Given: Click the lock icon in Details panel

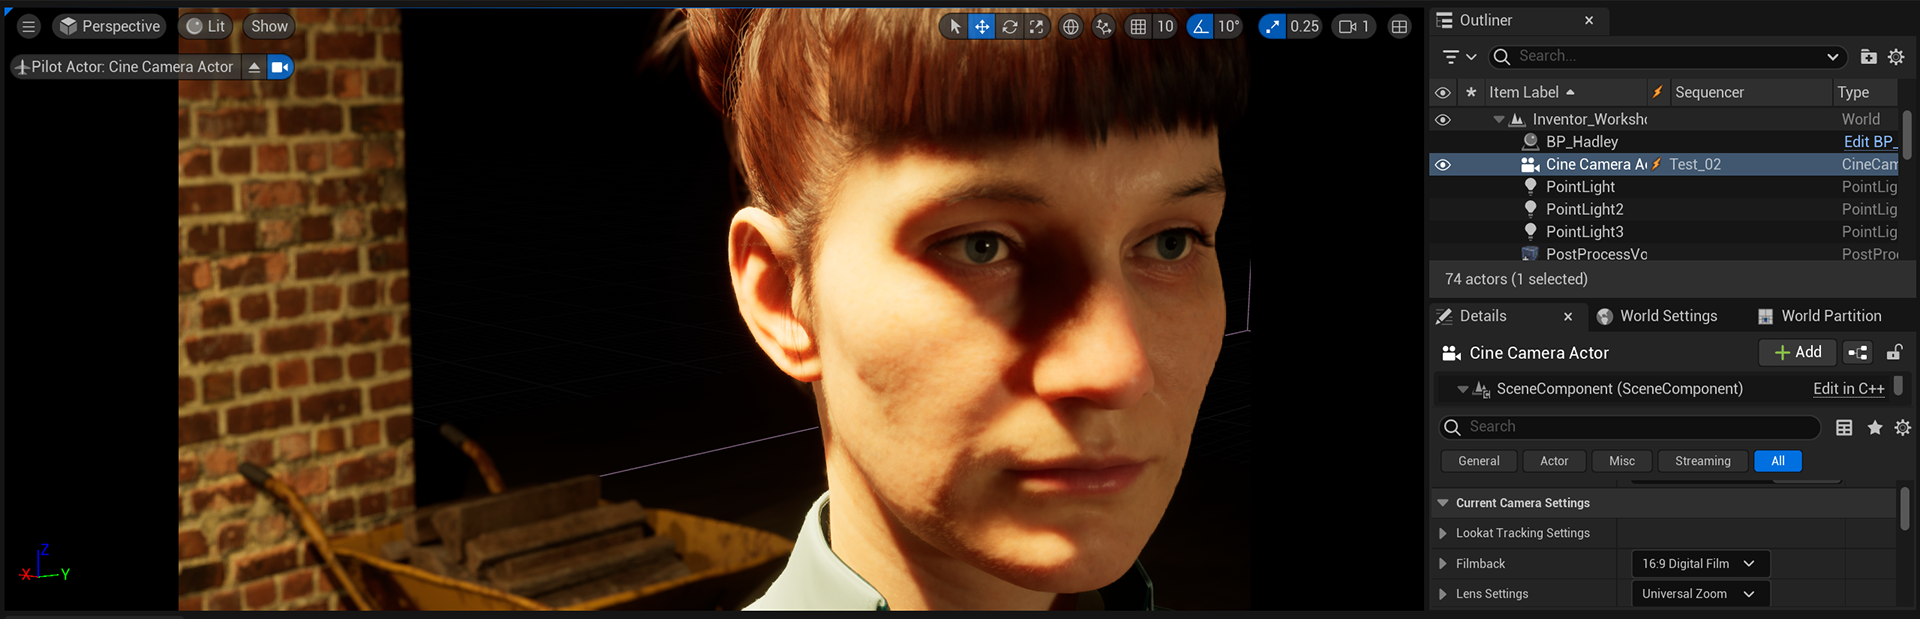Looking at the screenshot, I should (x=1894, y=352).
